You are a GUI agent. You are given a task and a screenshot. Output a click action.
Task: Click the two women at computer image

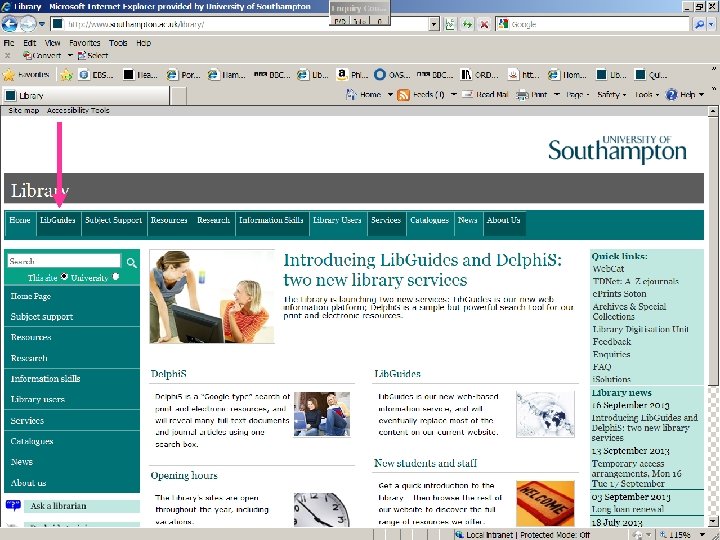pos(212,297)
